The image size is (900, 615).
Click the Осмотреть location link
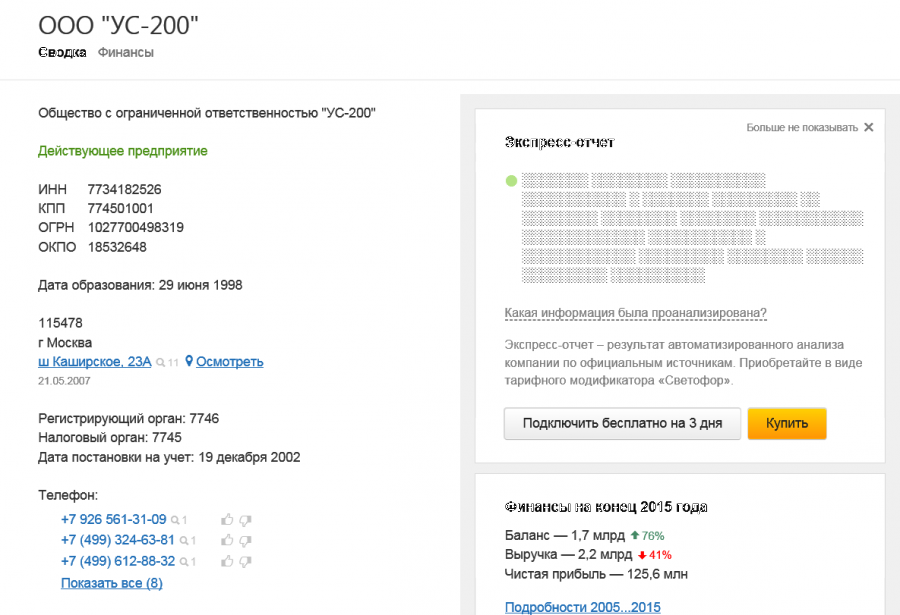tap(229, 361)
